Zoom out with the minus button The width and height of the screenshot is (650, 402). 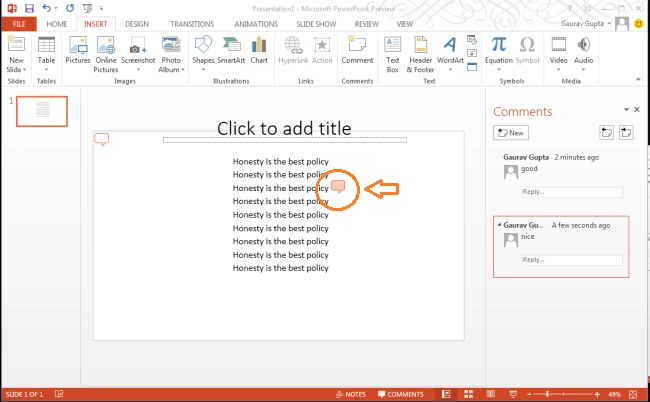[529, 394]
